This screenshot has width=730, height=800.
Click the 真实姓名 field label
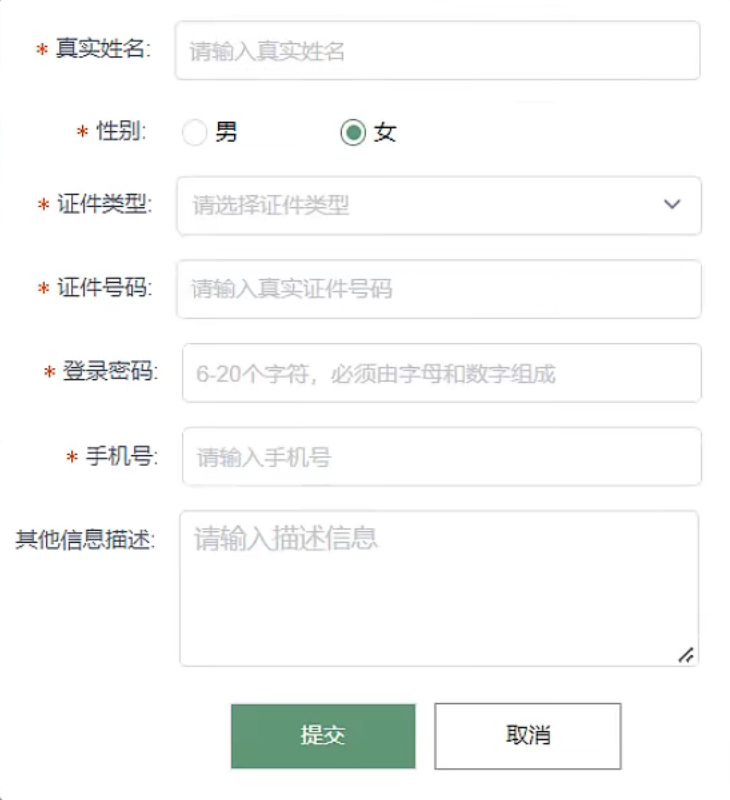click(100, 50)
